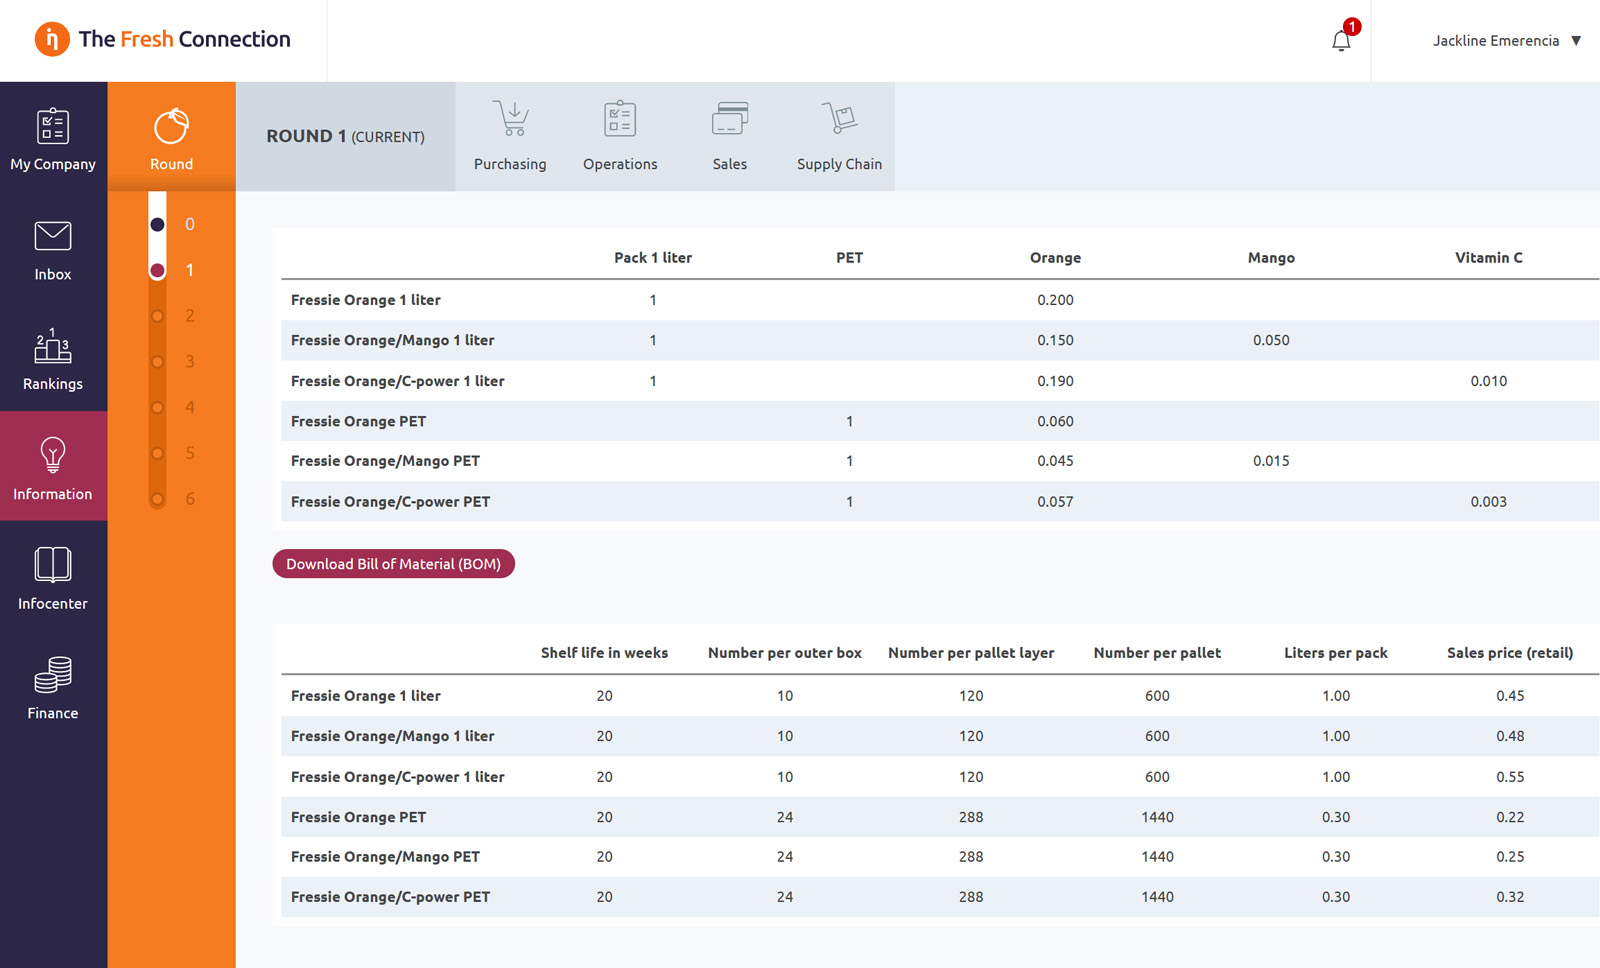Screen dimensions: 1600x968
Task: Click the 'Sales price (retail)' header
Action: pos(1510,653)
